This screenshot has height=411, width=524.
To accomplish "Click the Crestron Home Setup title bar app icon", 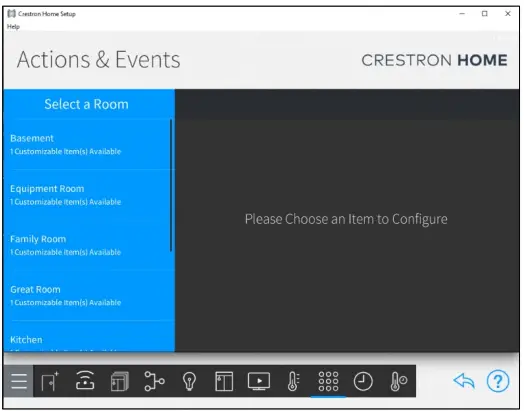I will pos(12,14).
